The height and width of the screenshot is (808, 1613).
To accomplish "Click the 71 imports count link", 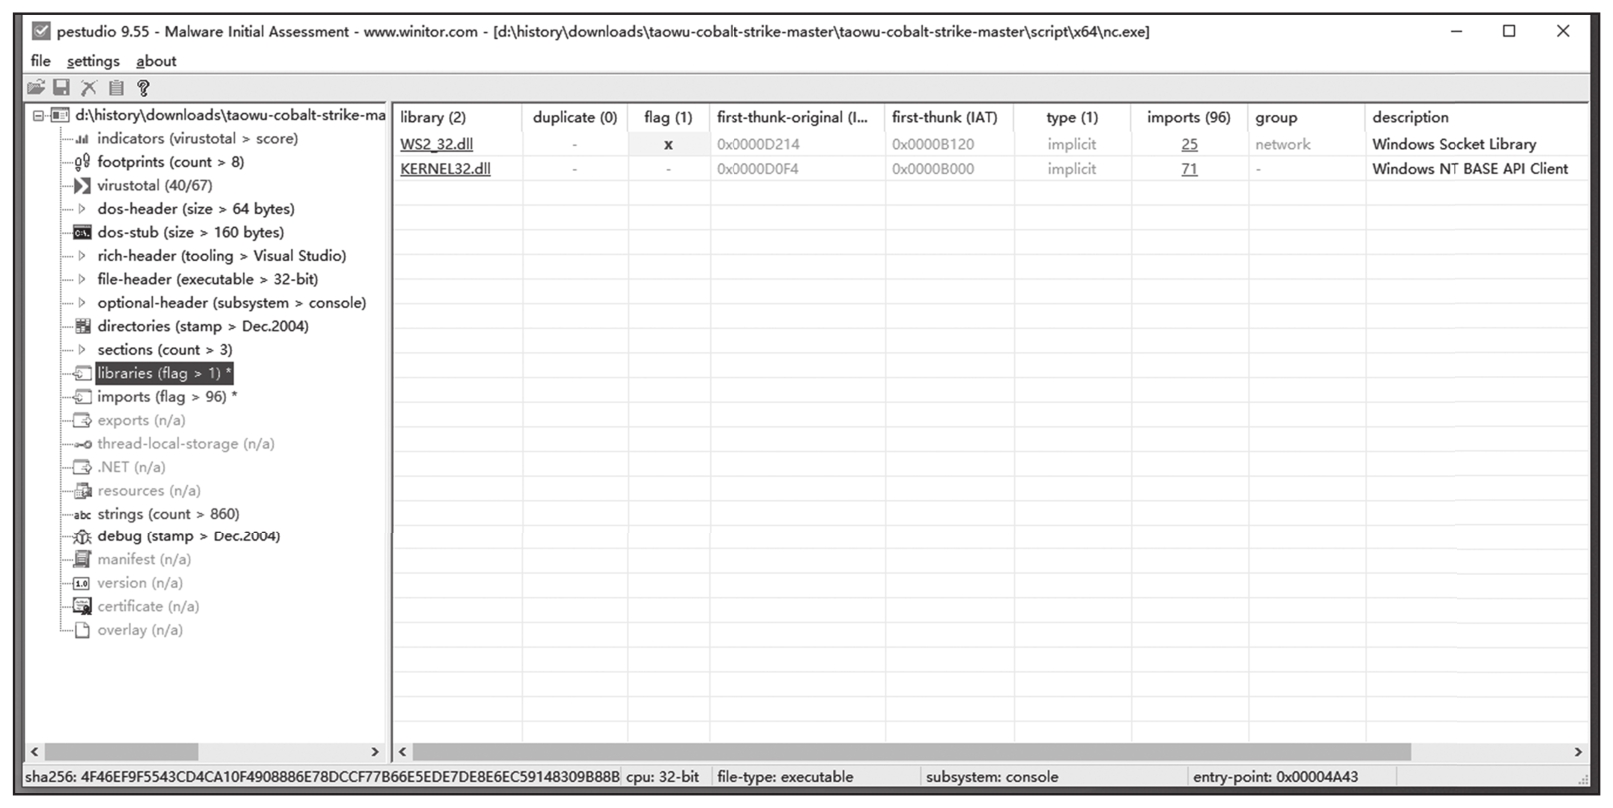I will tap(1189, 169).
